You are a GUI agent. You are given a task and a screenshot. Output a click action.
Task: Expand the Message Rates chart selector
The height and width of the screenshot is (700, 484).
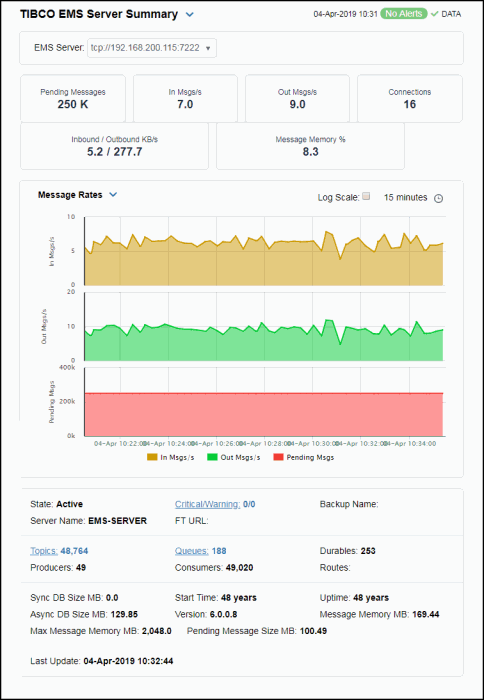[x=113, y=195]
